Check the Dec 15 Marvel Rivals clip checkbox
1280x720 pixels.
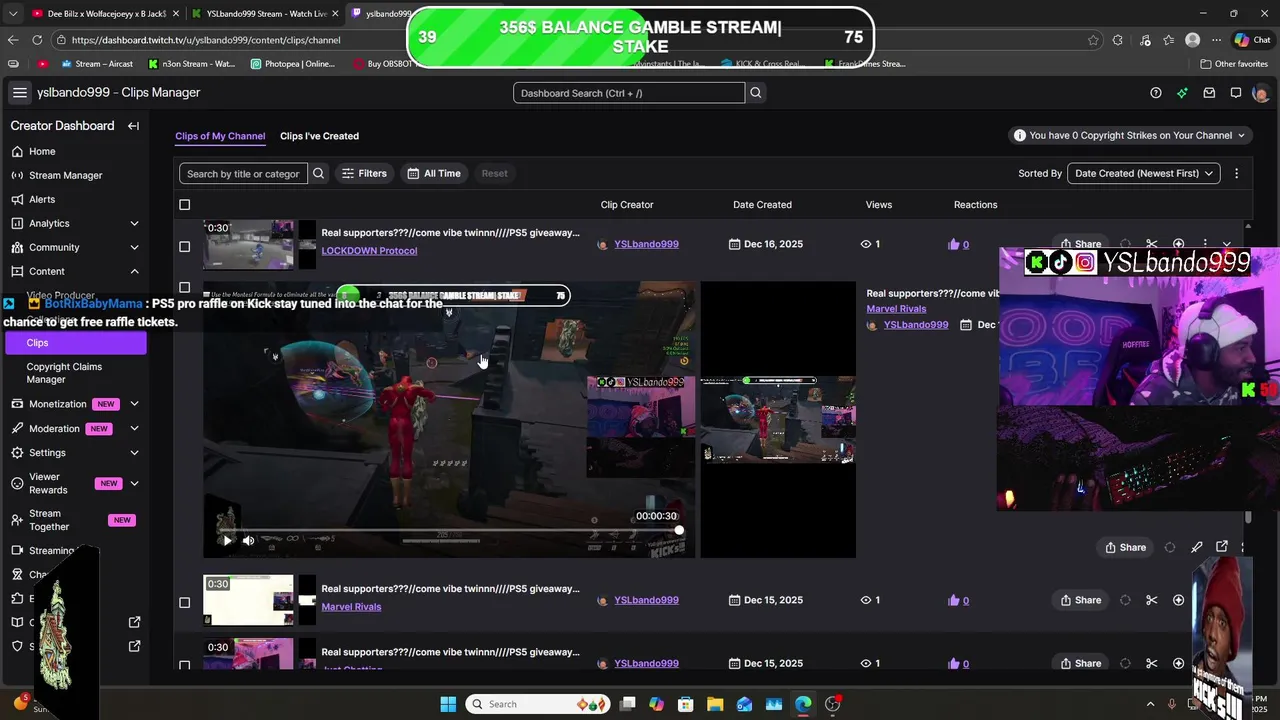[x=184, y=602]
